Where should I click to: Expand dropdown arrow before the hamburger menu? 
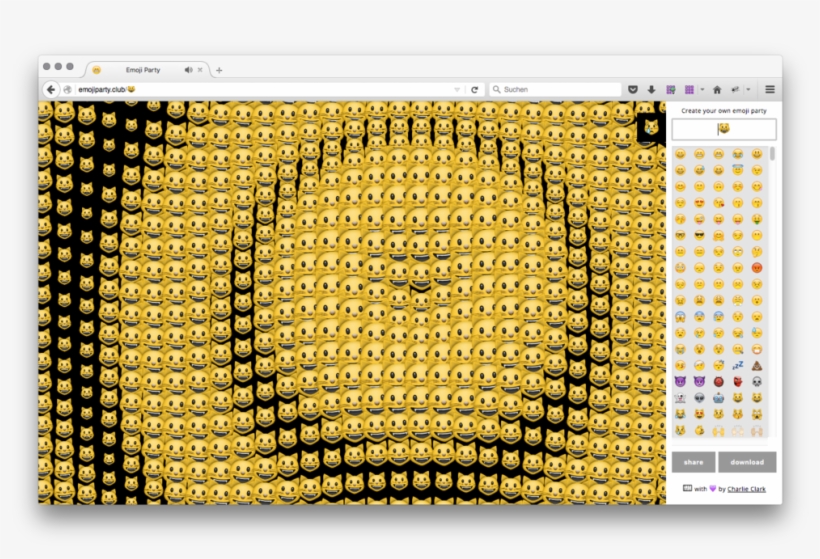(748, 89)
